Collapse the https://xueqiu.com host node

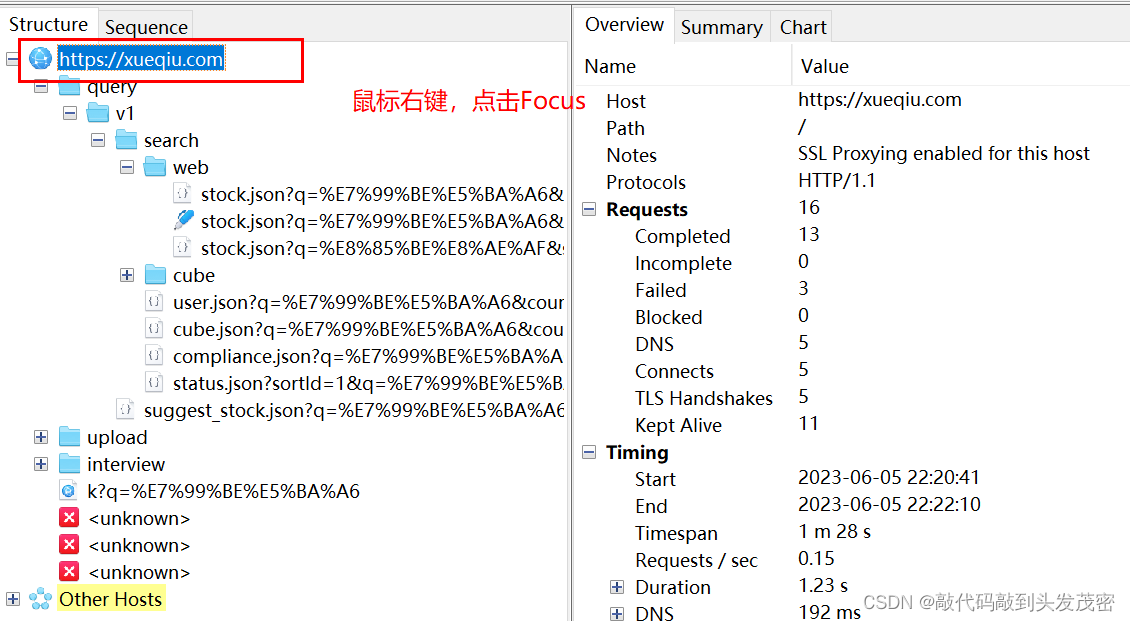[x=13, y=59]
